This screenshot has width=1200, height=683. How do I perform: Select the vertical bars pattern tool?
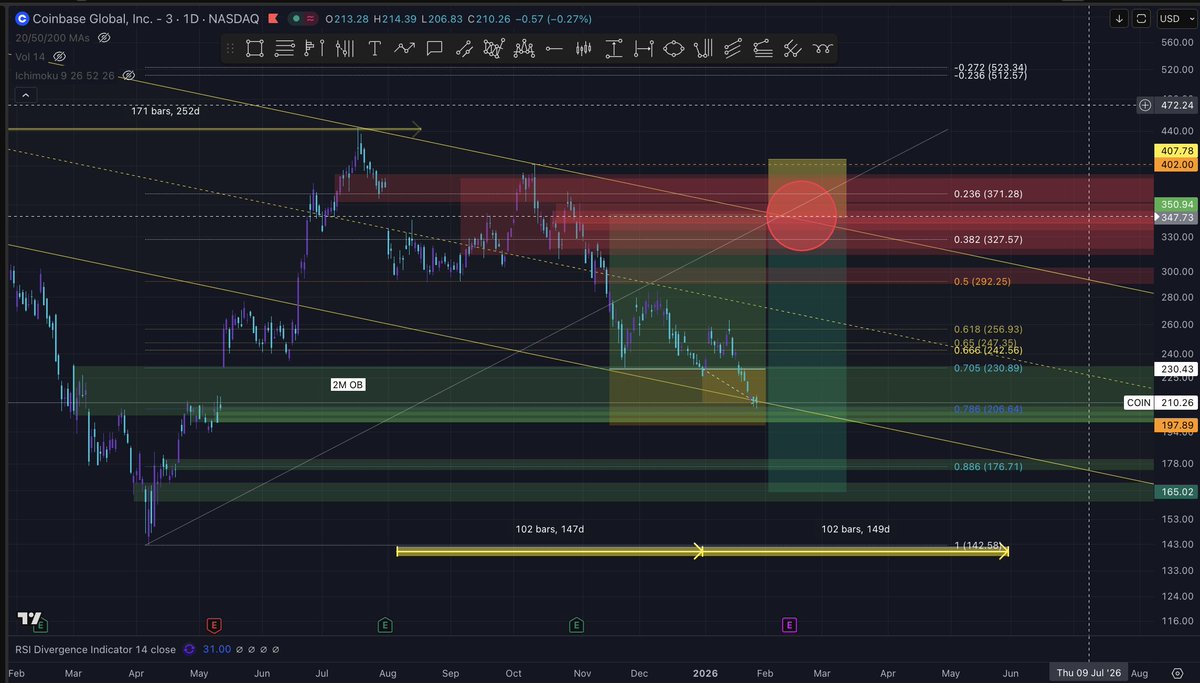344,48
